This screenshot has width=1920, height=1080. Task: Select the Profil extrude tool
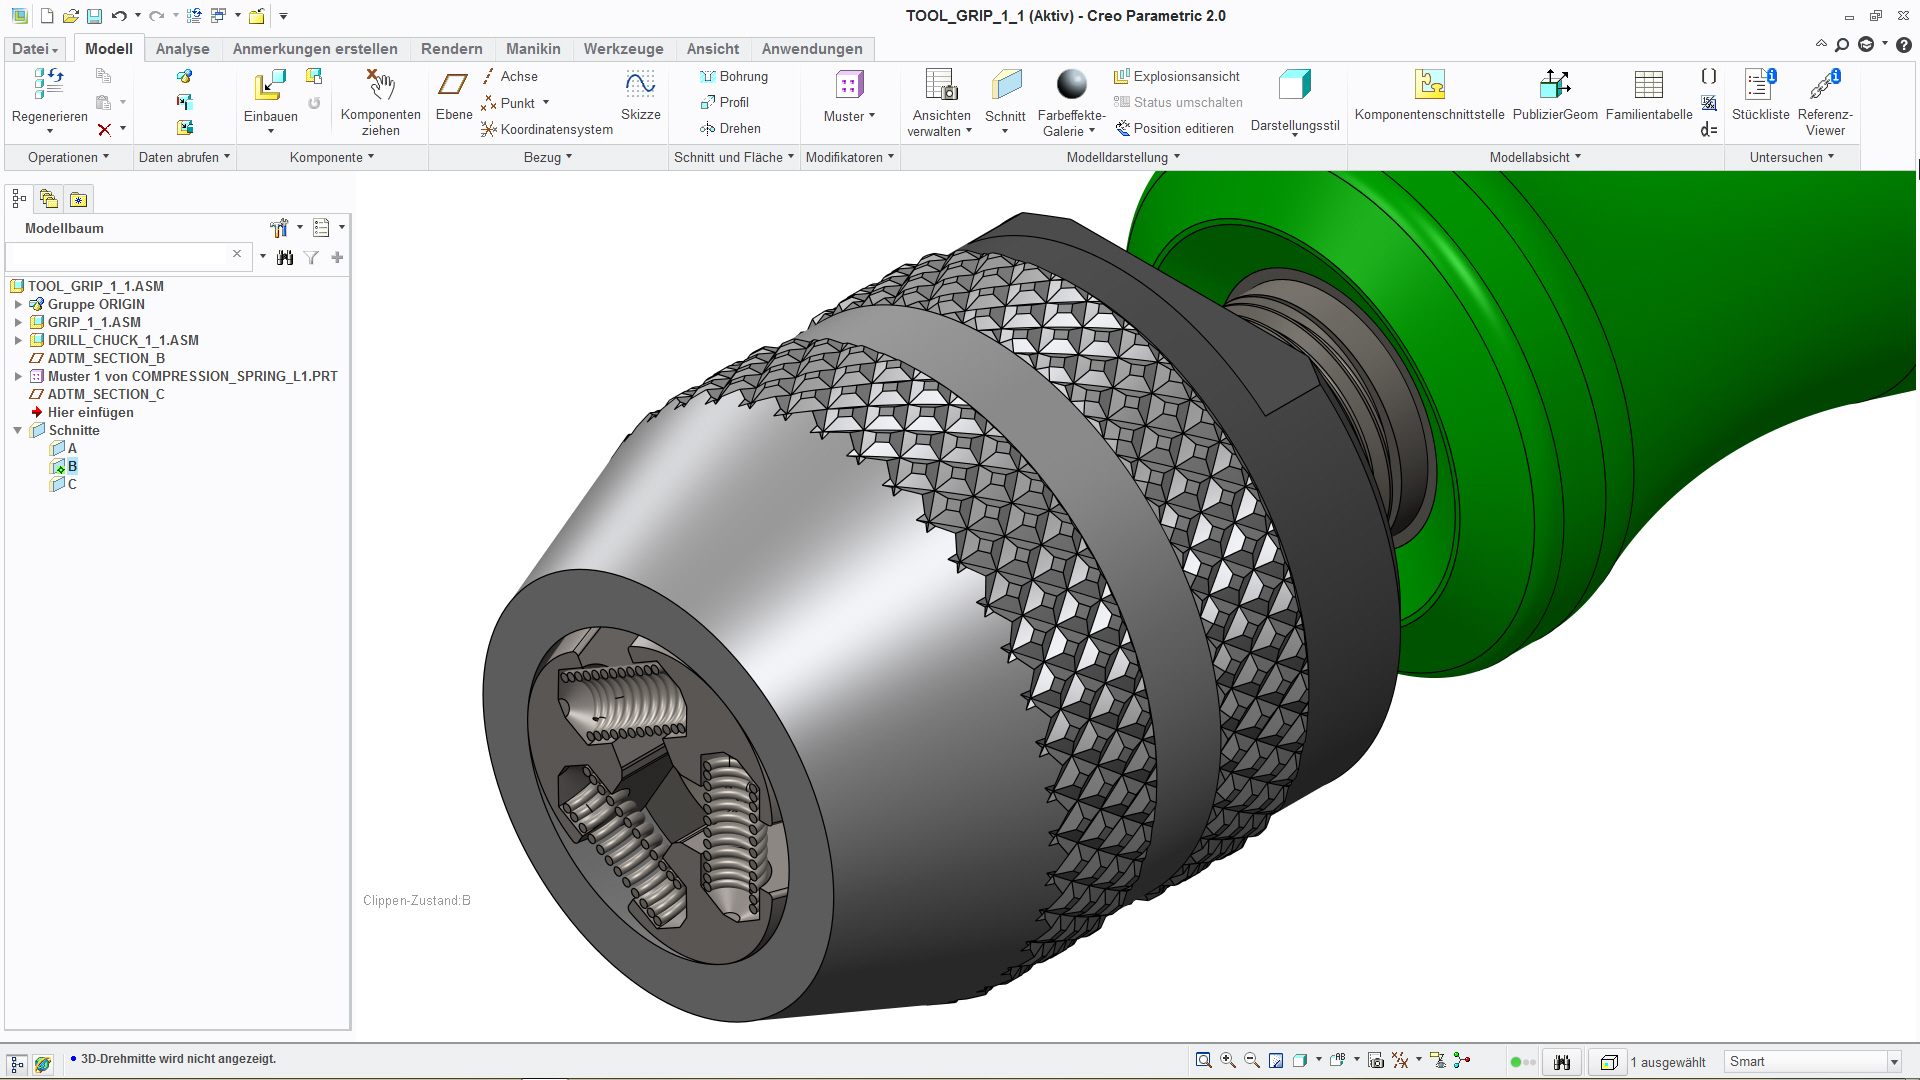coord(725,102)
